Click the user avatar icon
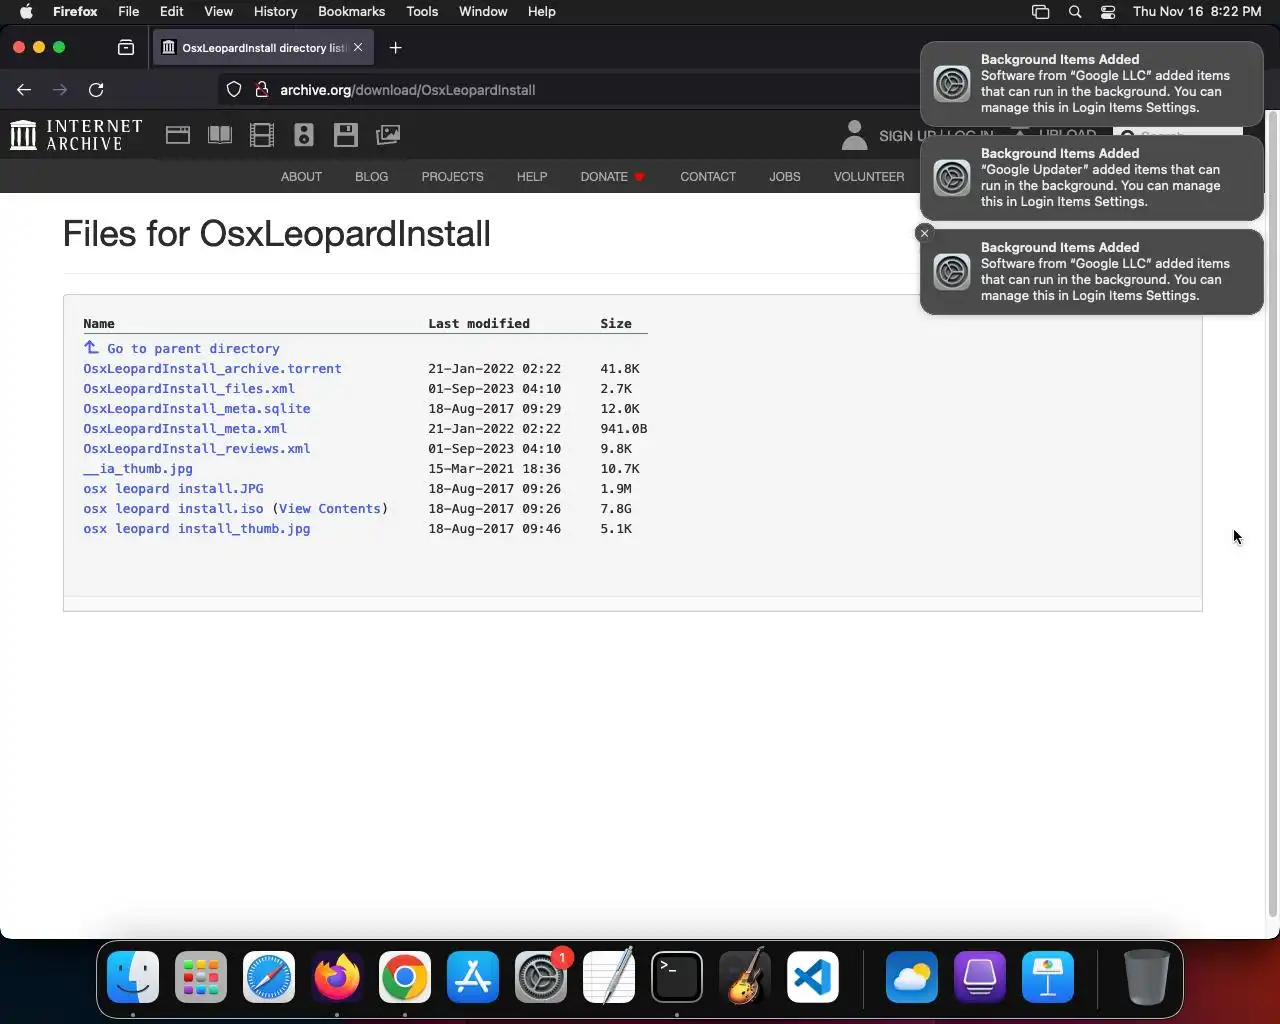Image resolution: width=1280 pixels, height=1024 pixels. click(854, 135)
